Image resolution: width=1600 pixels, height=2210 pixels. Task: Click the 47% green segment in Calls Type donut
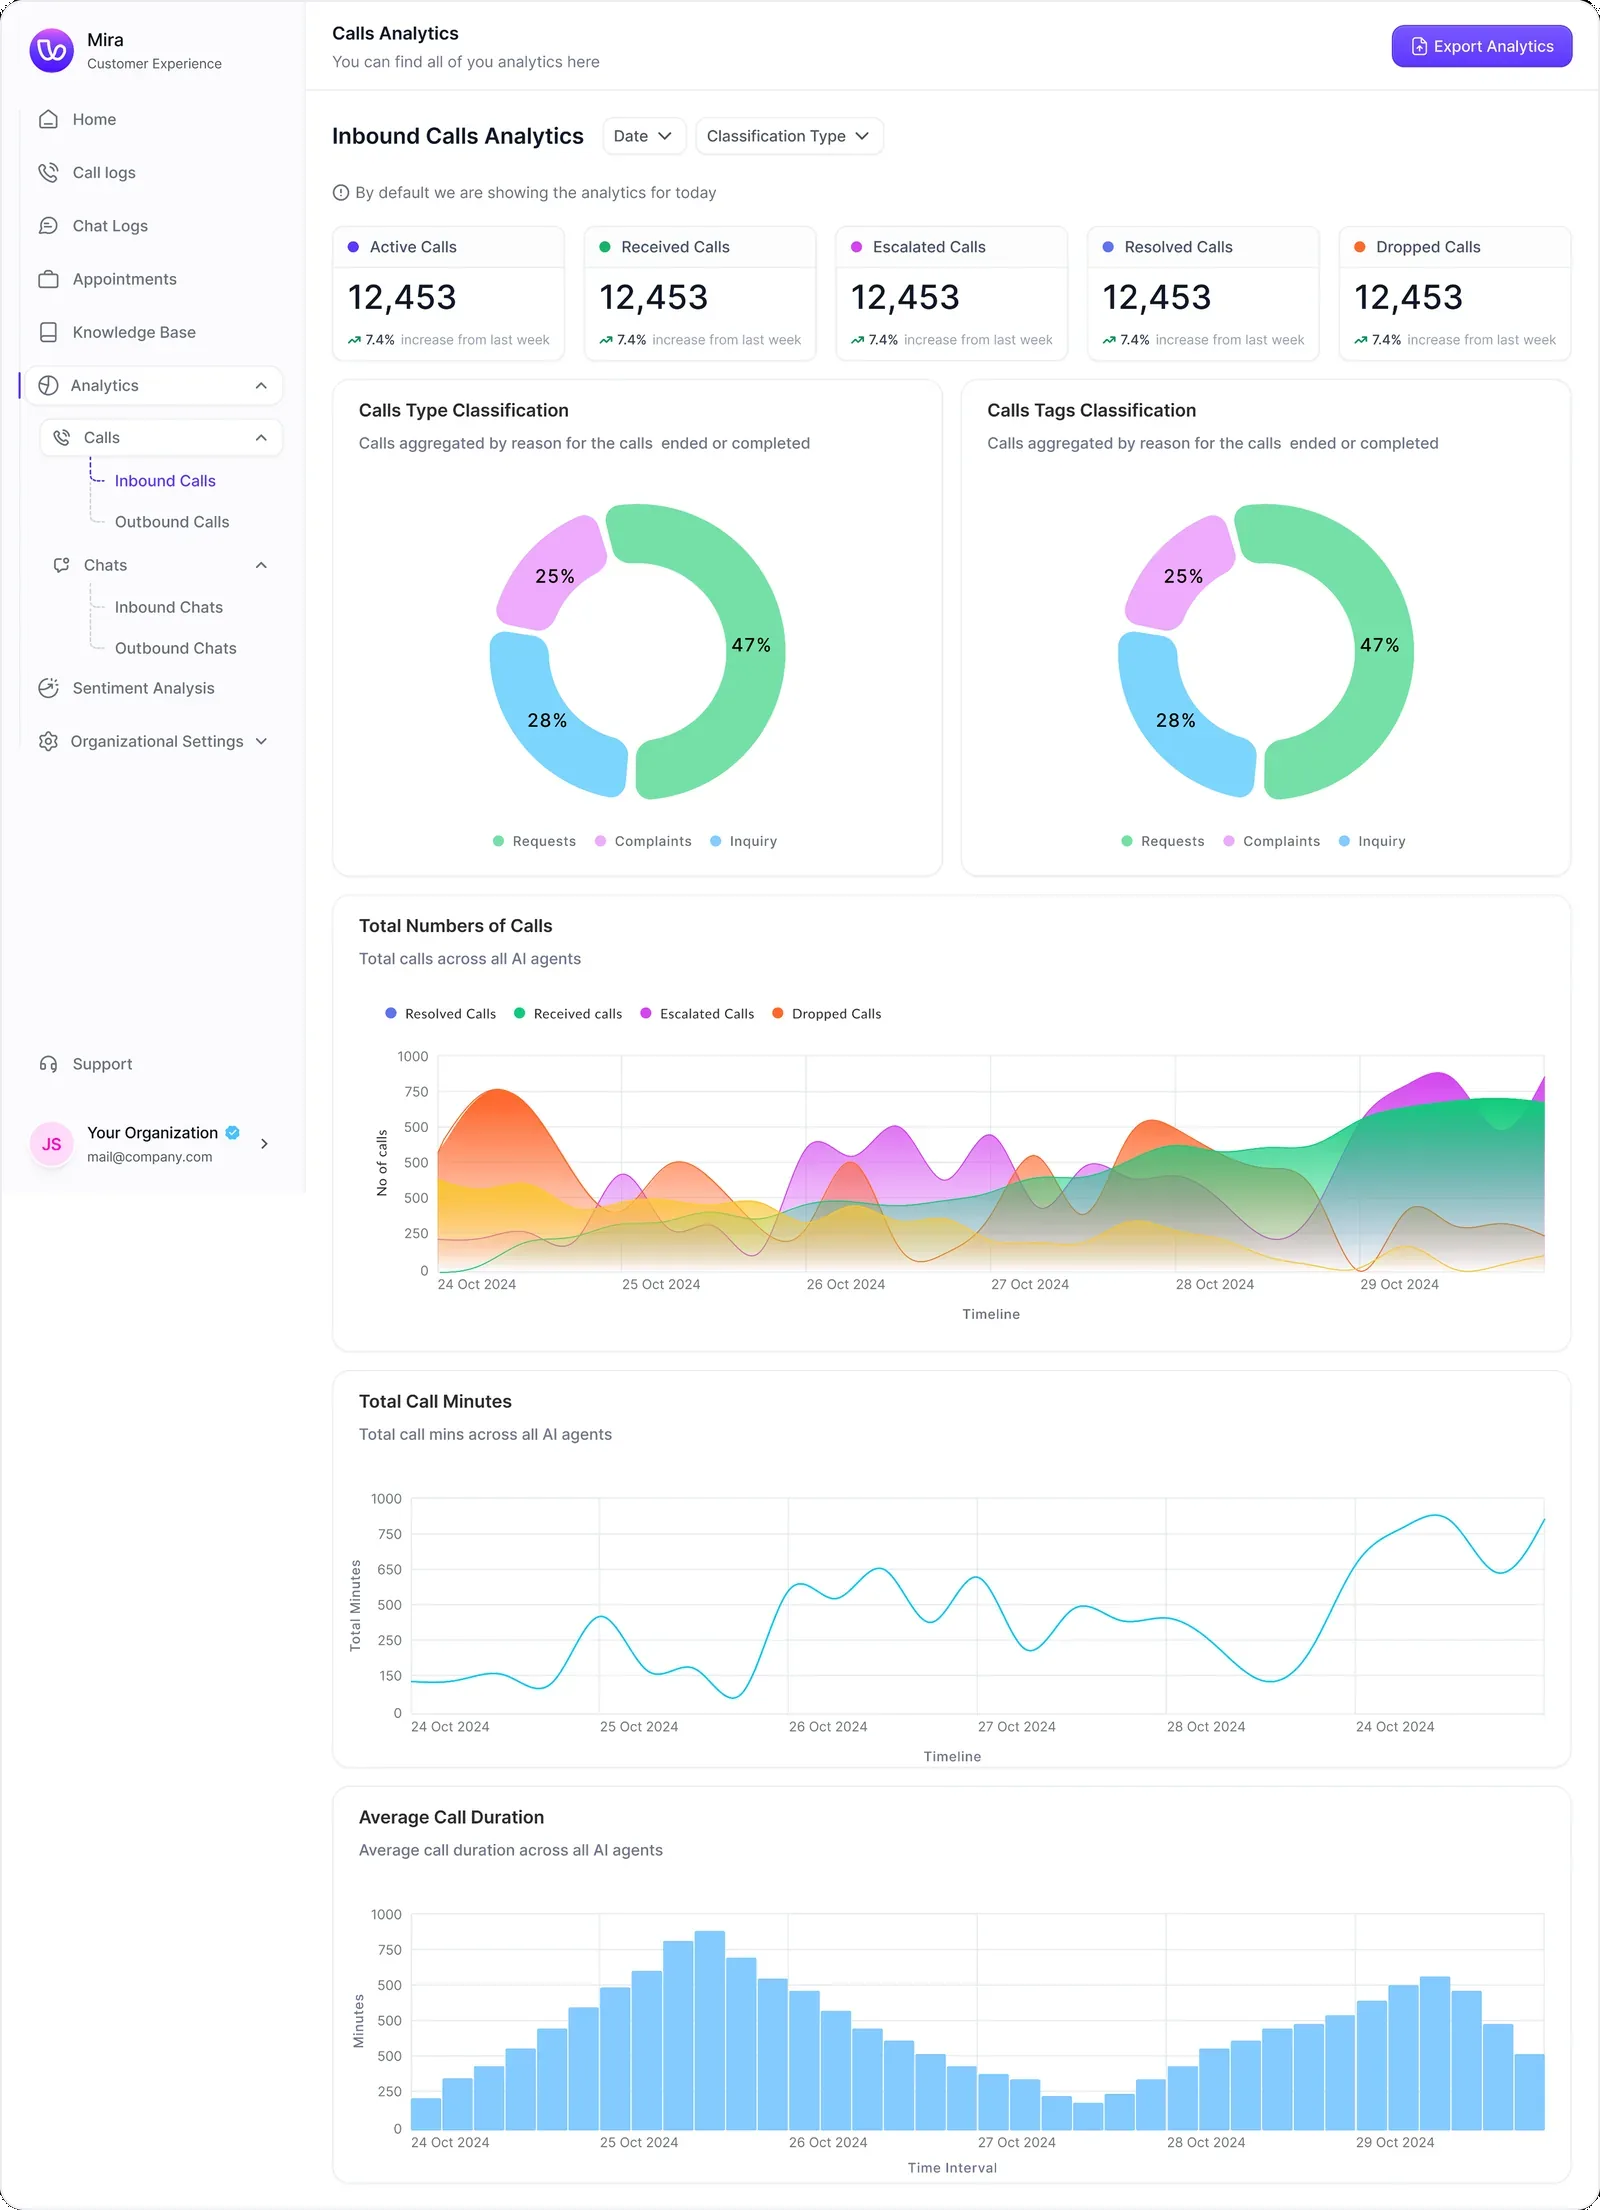[752, 646]
